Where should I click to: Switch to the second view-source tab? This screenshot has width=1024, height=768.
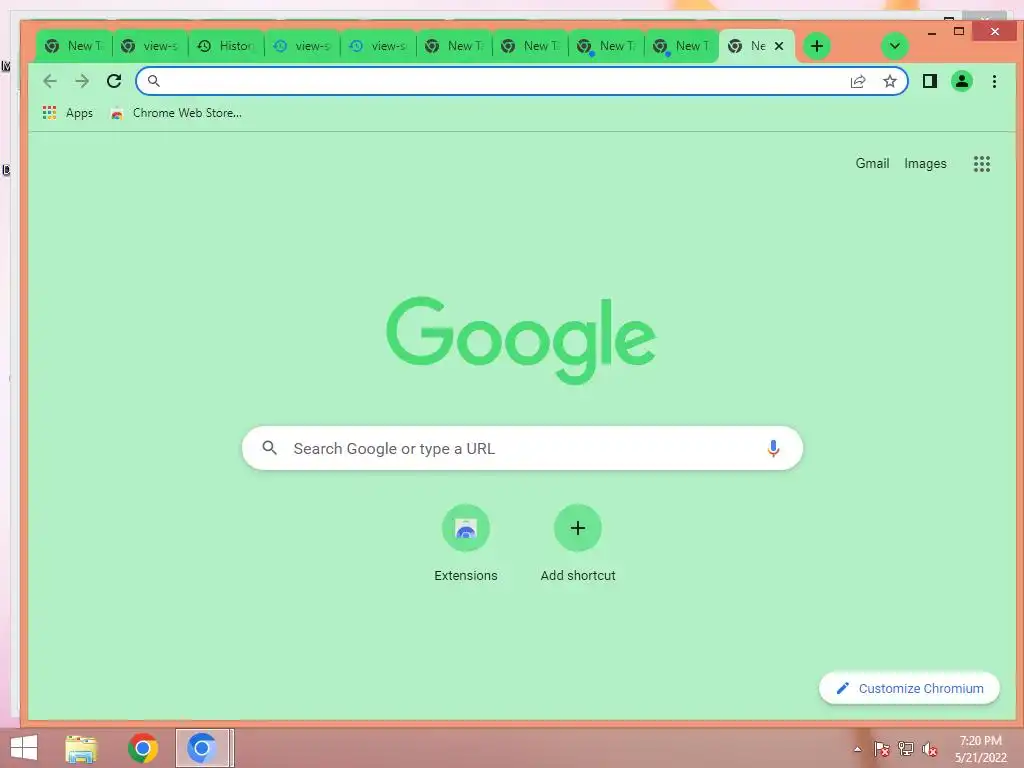[302, 46]
